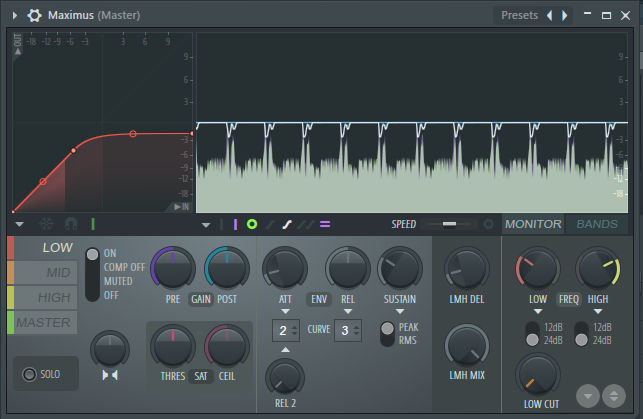Step the attack curve value 2
Image resolution: width=643 pixels, height=419 pixels.
coord(286,330)
